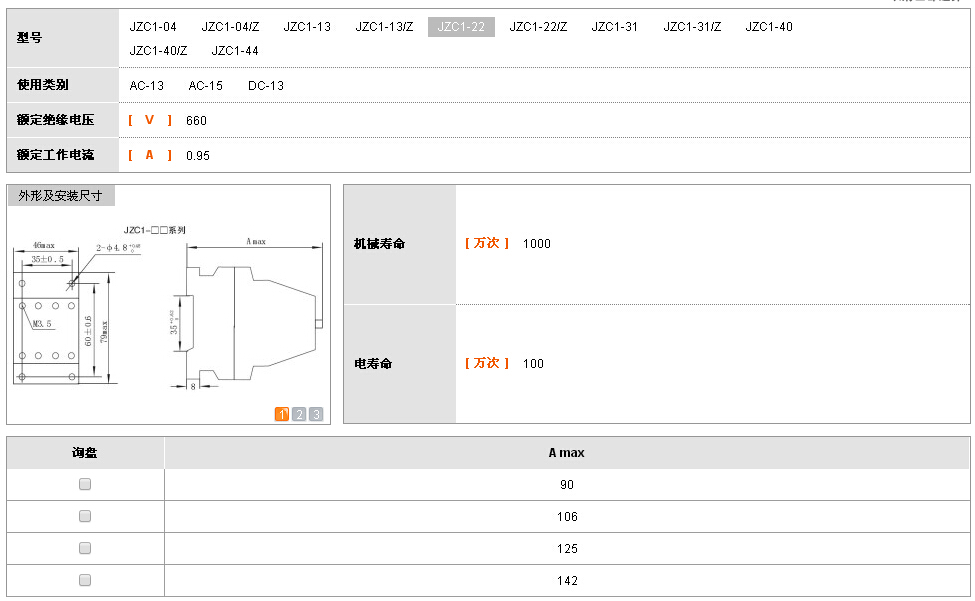Viewport: 975px width, 601px height.
Task: Click the 外形及安装尺寸 label tab
Action: (61, 196)
